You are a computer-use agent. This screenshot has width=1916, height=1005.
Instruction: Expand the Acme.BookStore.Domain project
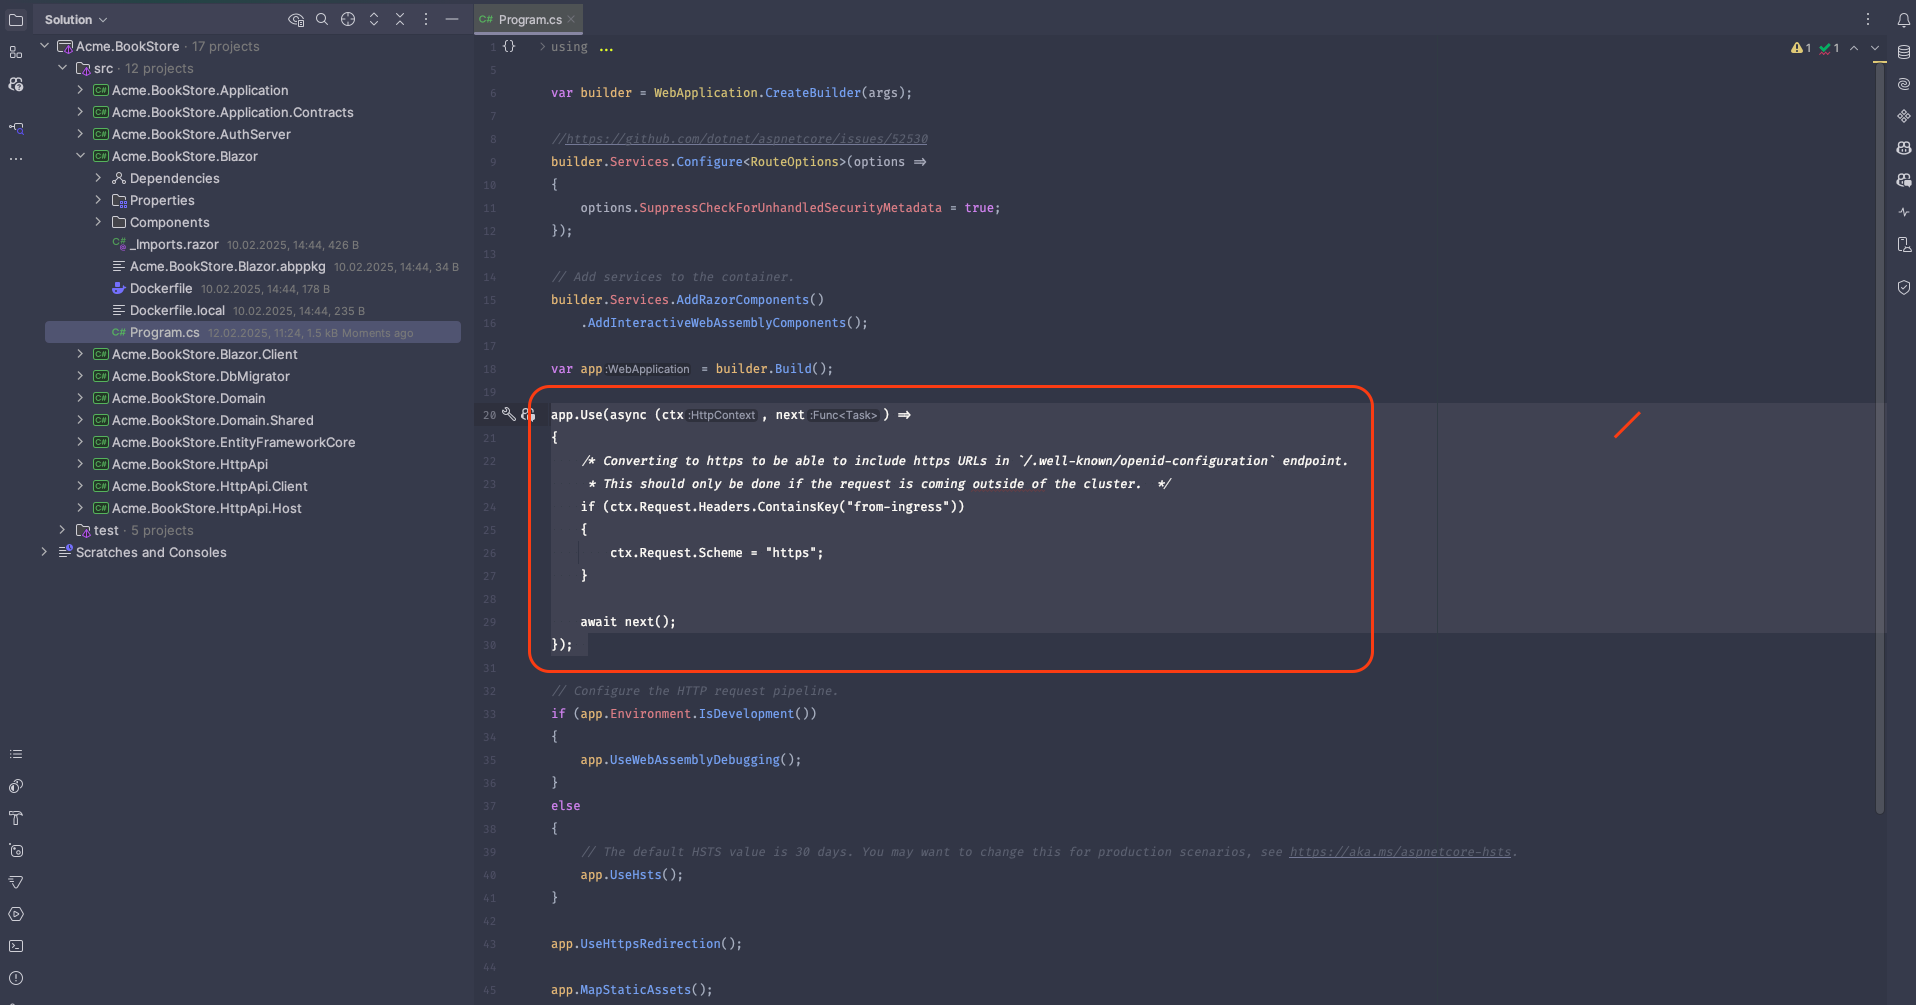80,398
